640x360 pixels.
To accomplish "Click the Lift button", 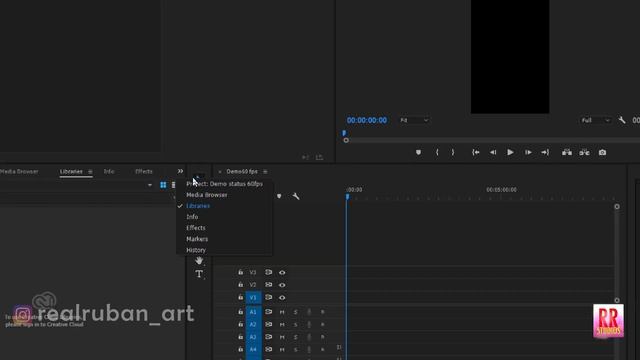I will 567,152.
